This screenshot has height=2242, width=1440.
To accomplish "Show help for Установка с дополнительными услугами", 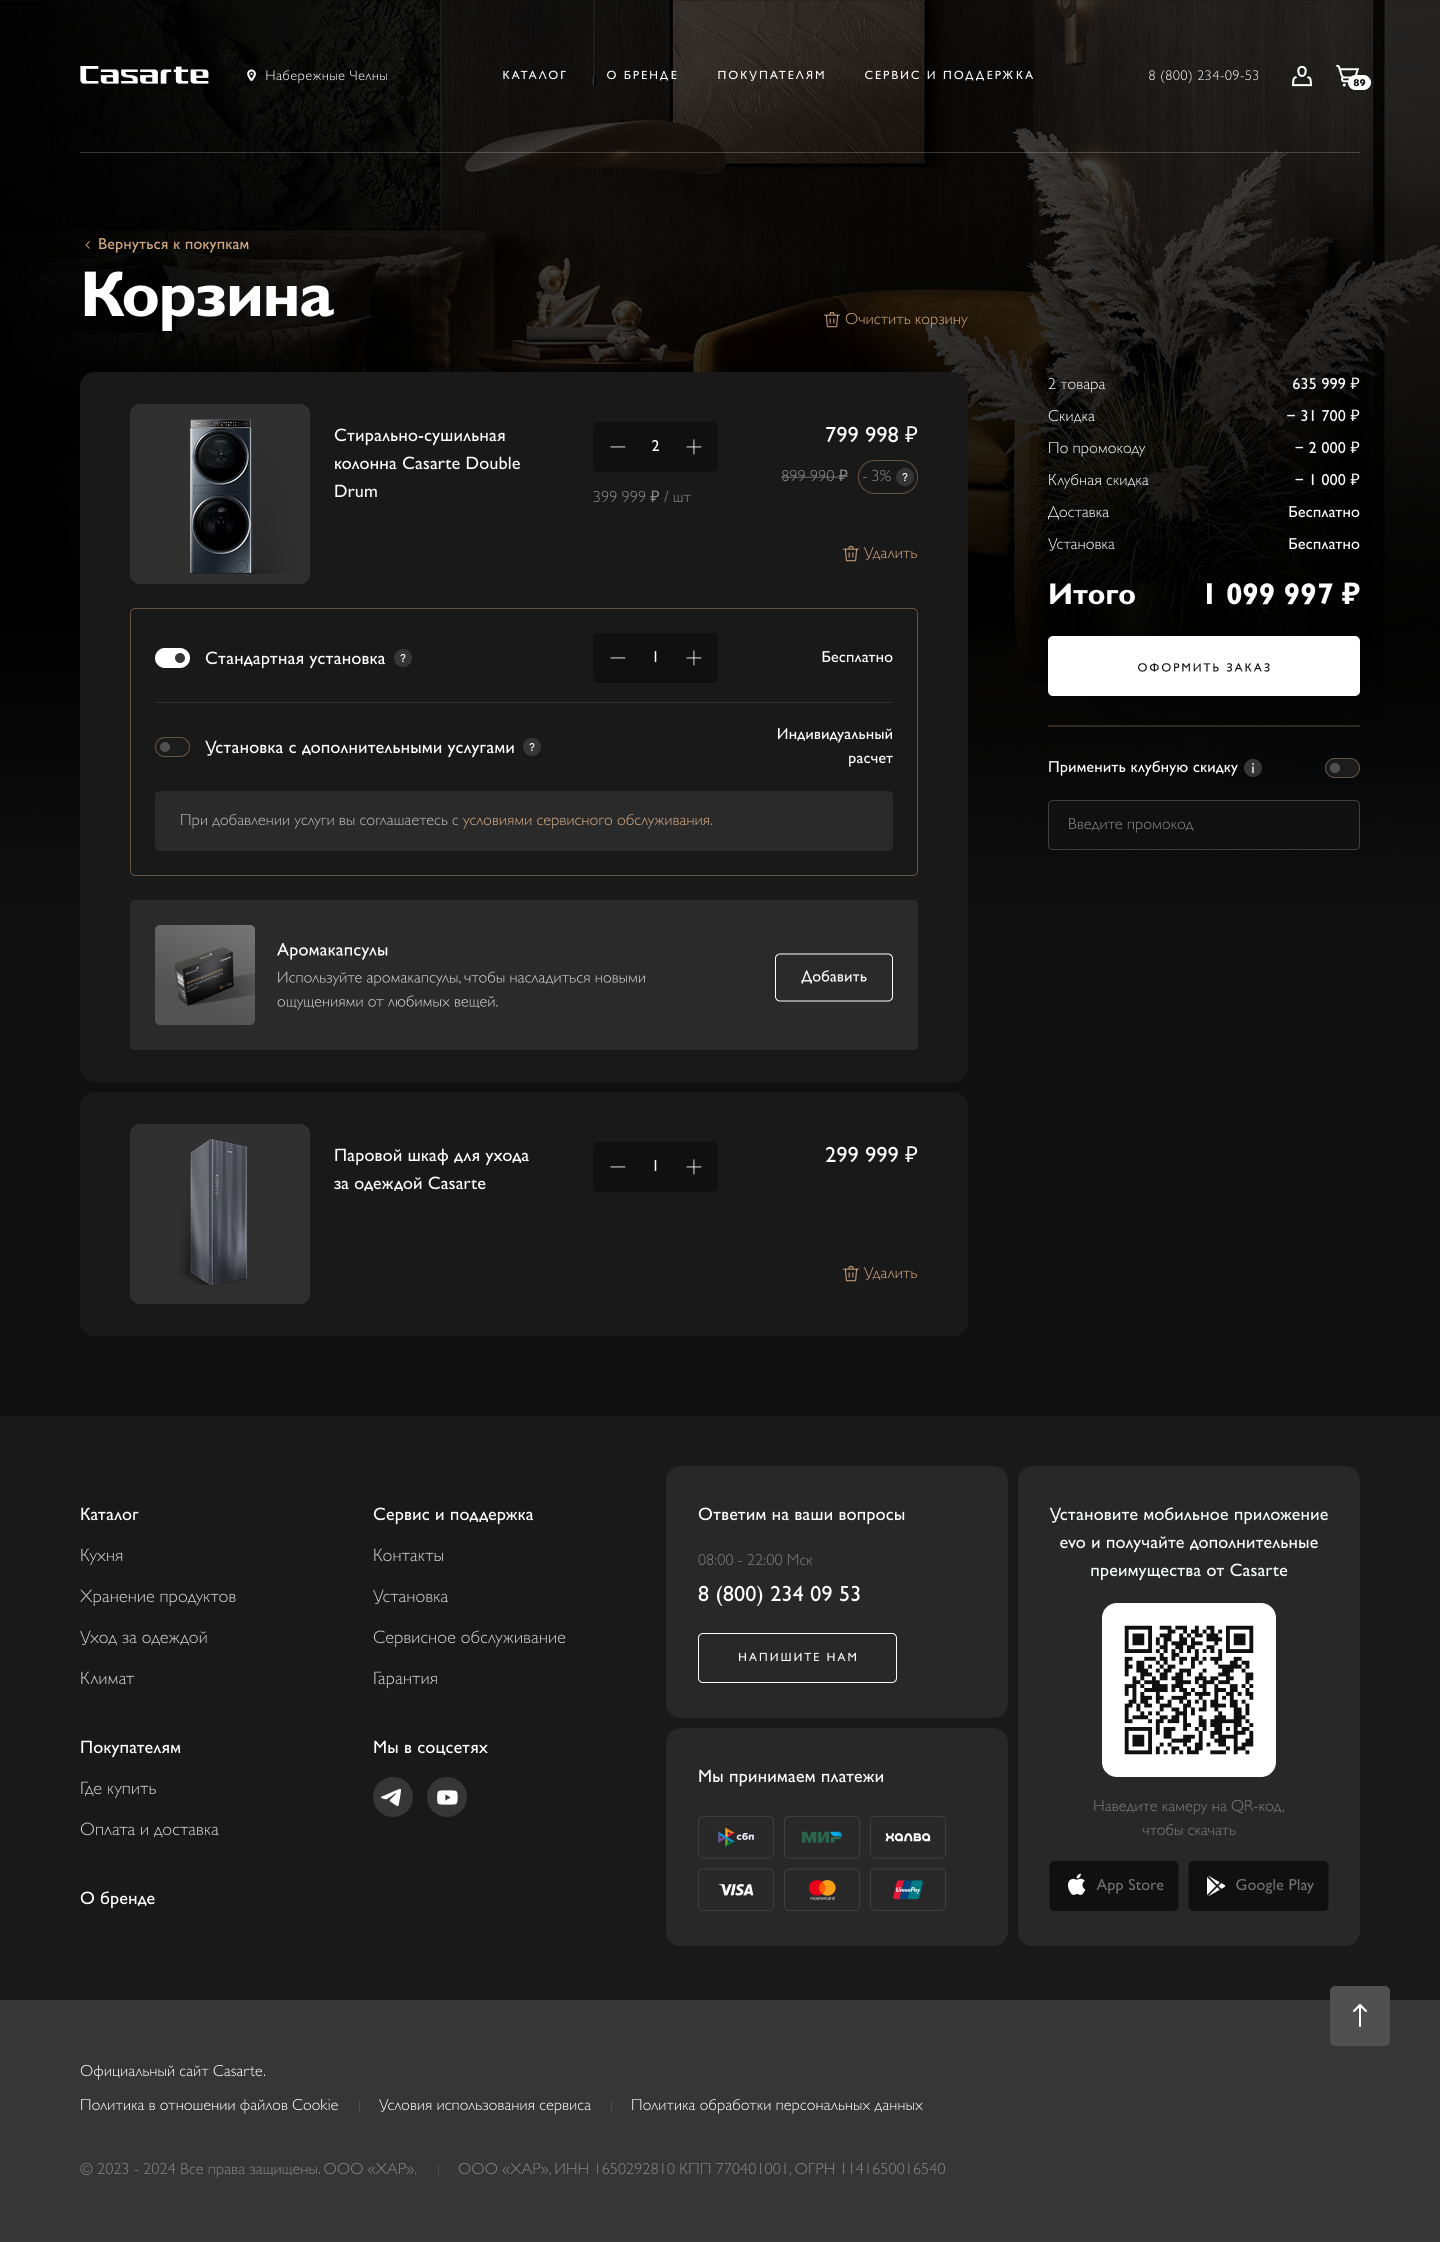I will pos(532,747).
